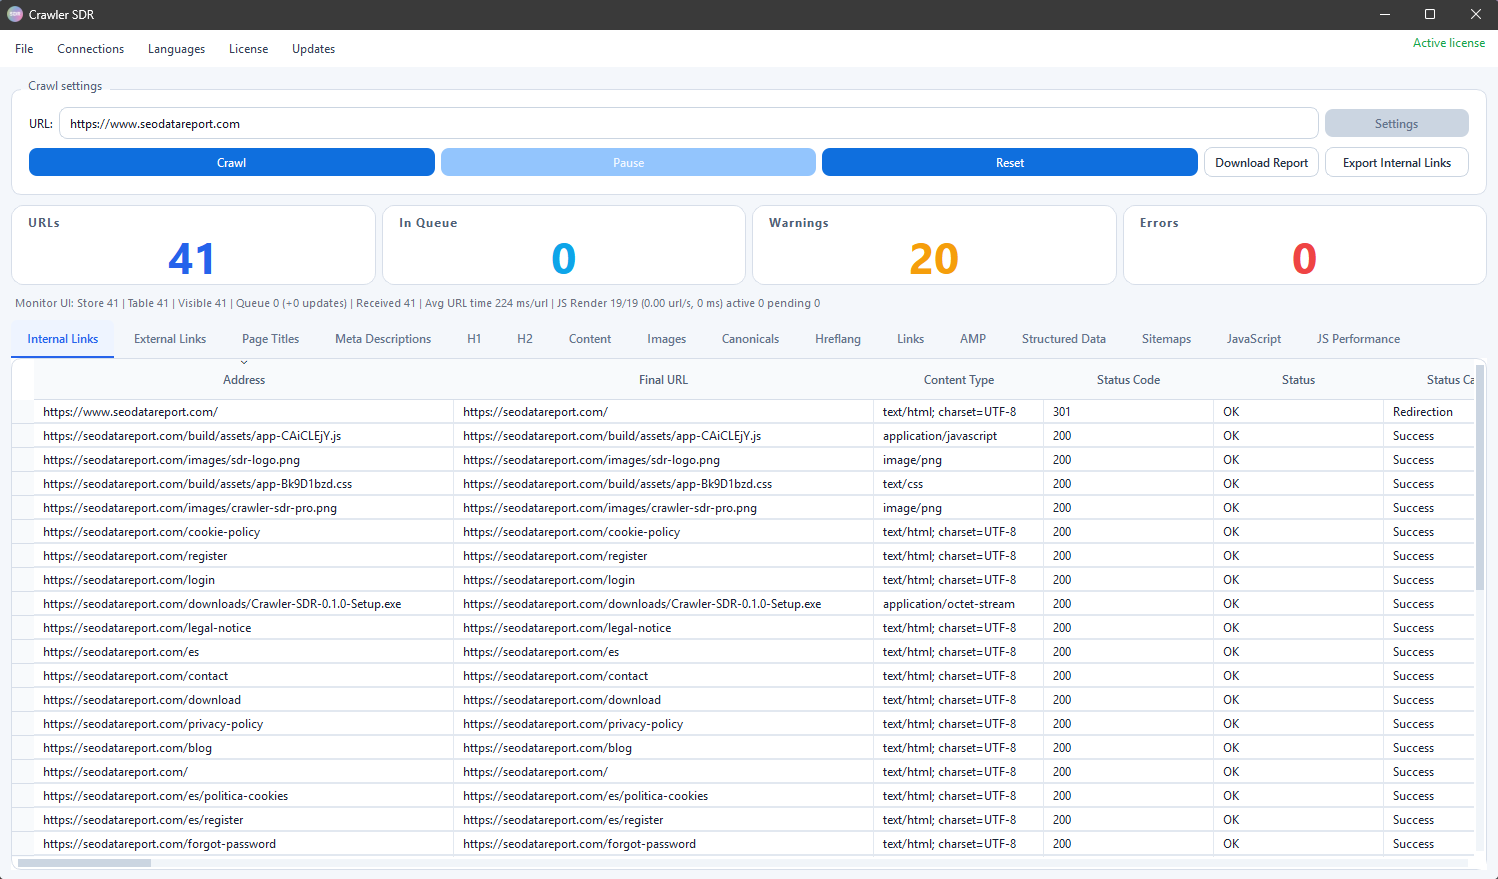Select the Crawler-SDR-0.1.0-Setup.exe address cell
Image resolution: width=1498 pixels, height=879 pixels.
pos(244,604)
